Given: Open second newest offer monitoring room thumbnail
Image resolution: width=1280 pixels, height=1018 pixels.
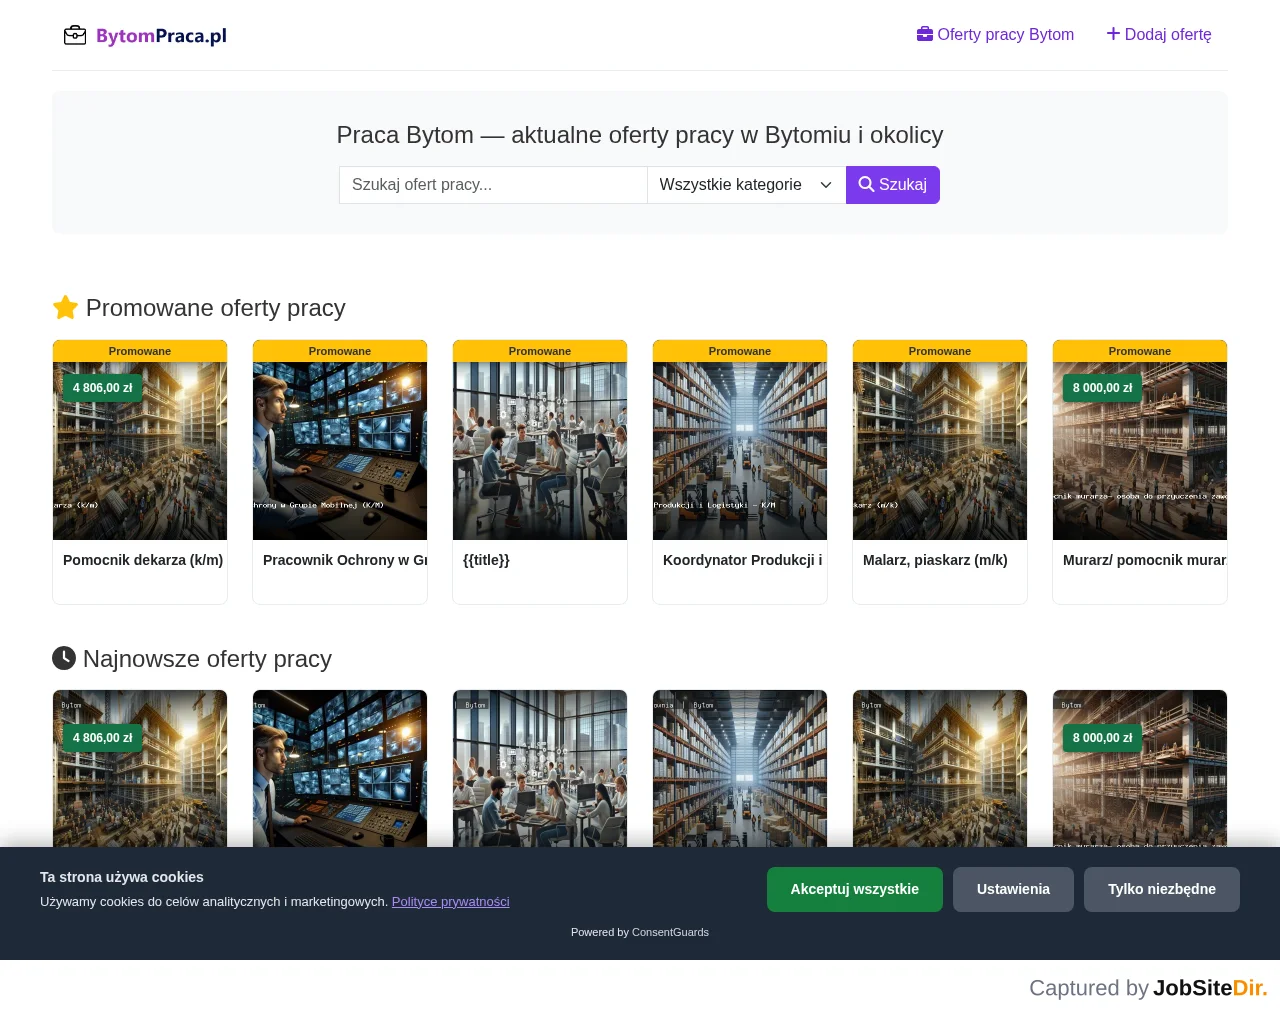Looking at the screenshot, I should click(x=340, y=768).
